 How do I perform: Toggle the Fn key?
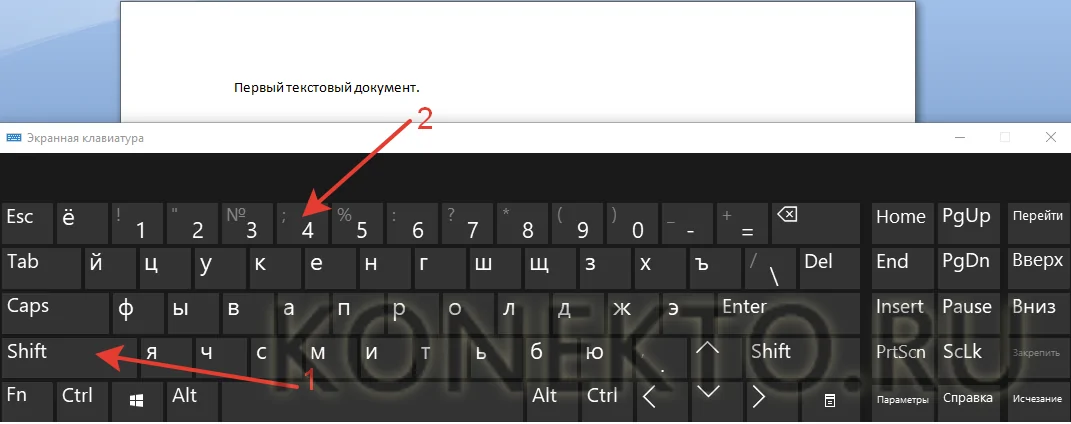pos(27,401)
